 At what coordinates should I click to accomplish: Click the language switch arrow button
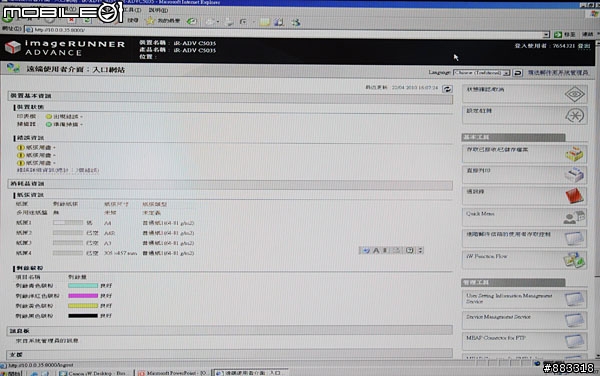click(518, 72)
